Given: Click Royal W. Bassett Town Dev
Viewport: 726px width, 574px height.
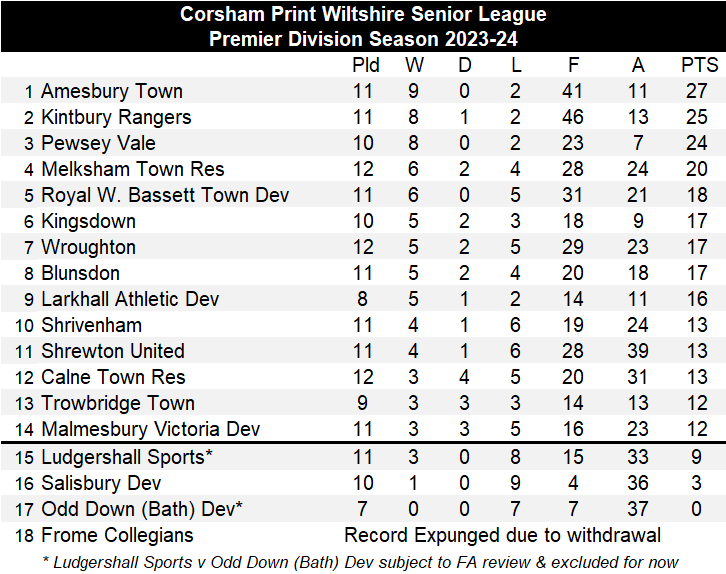Looking at the screenshot, I should coord(165,195).
